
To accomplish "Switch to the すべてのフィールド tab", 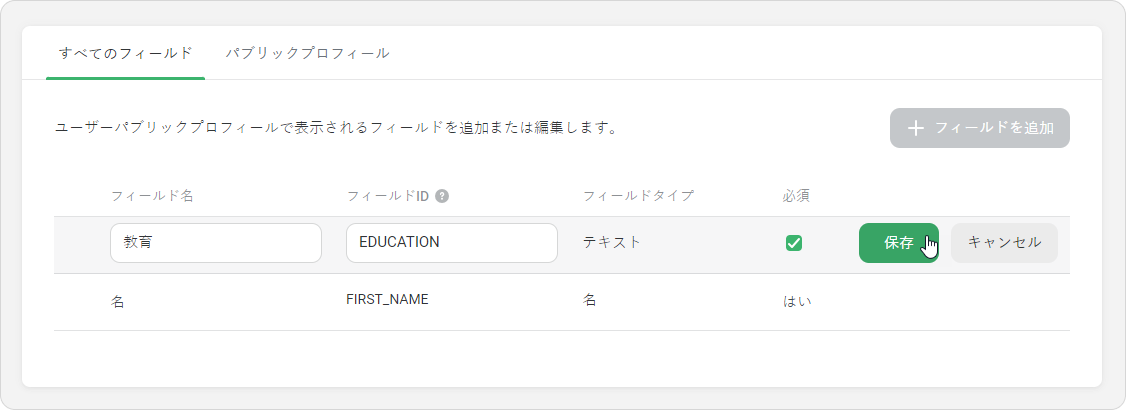I will [126, 53].
